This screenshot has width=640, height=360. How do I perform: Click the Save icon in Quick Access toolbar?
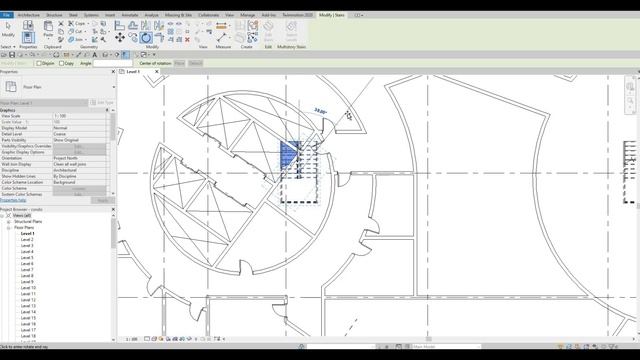coord(12,55)
